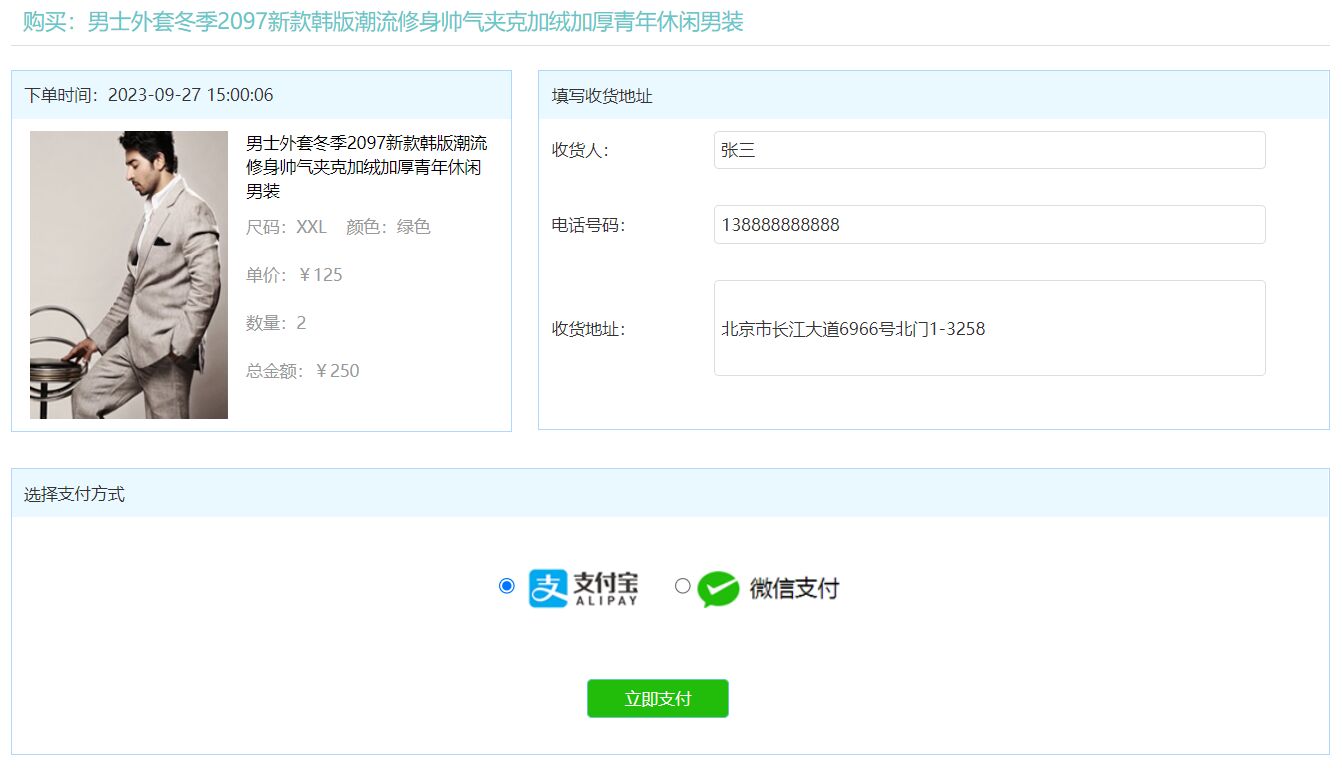
Task: Click the 颜色：绿色 text
Action: click(388, 227)
